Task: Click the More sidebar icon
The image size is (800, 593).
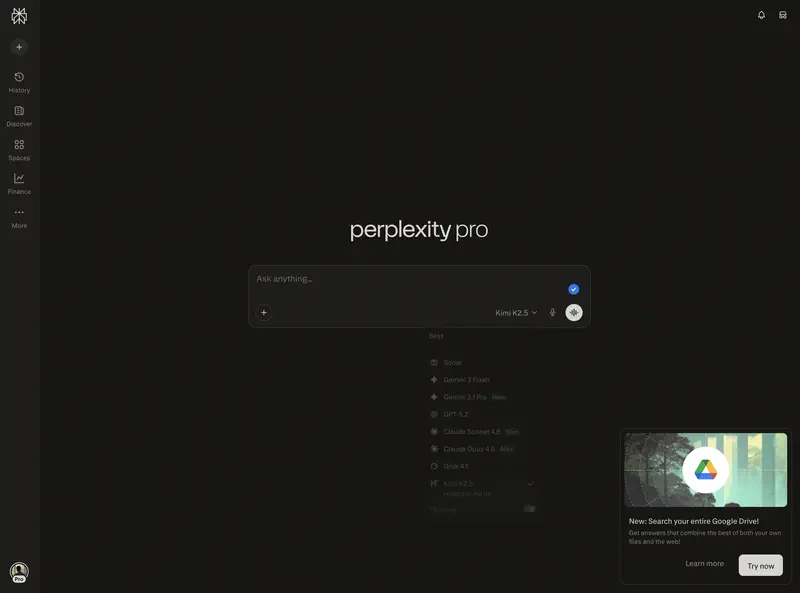Action: pos(19,217)
